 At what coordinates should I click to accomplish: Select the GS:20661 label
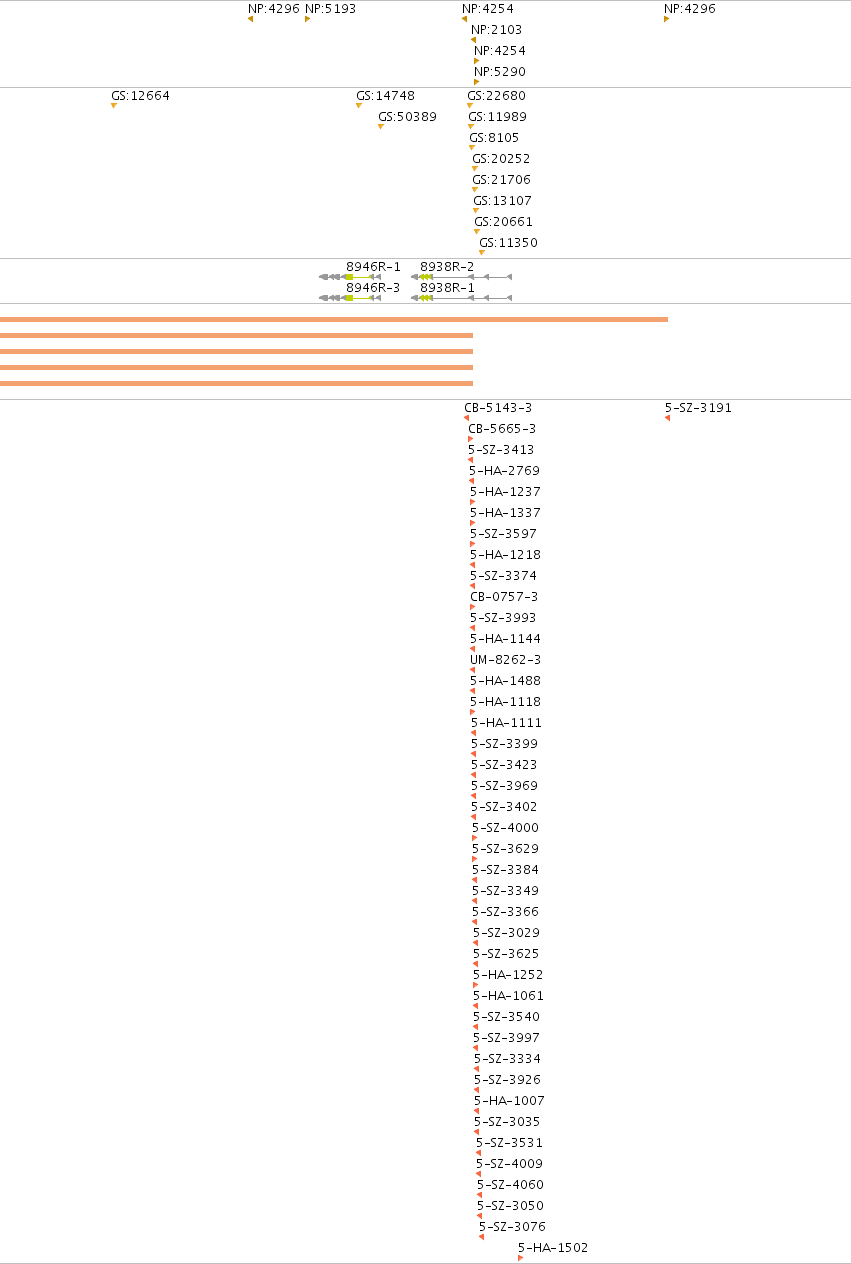504,222
